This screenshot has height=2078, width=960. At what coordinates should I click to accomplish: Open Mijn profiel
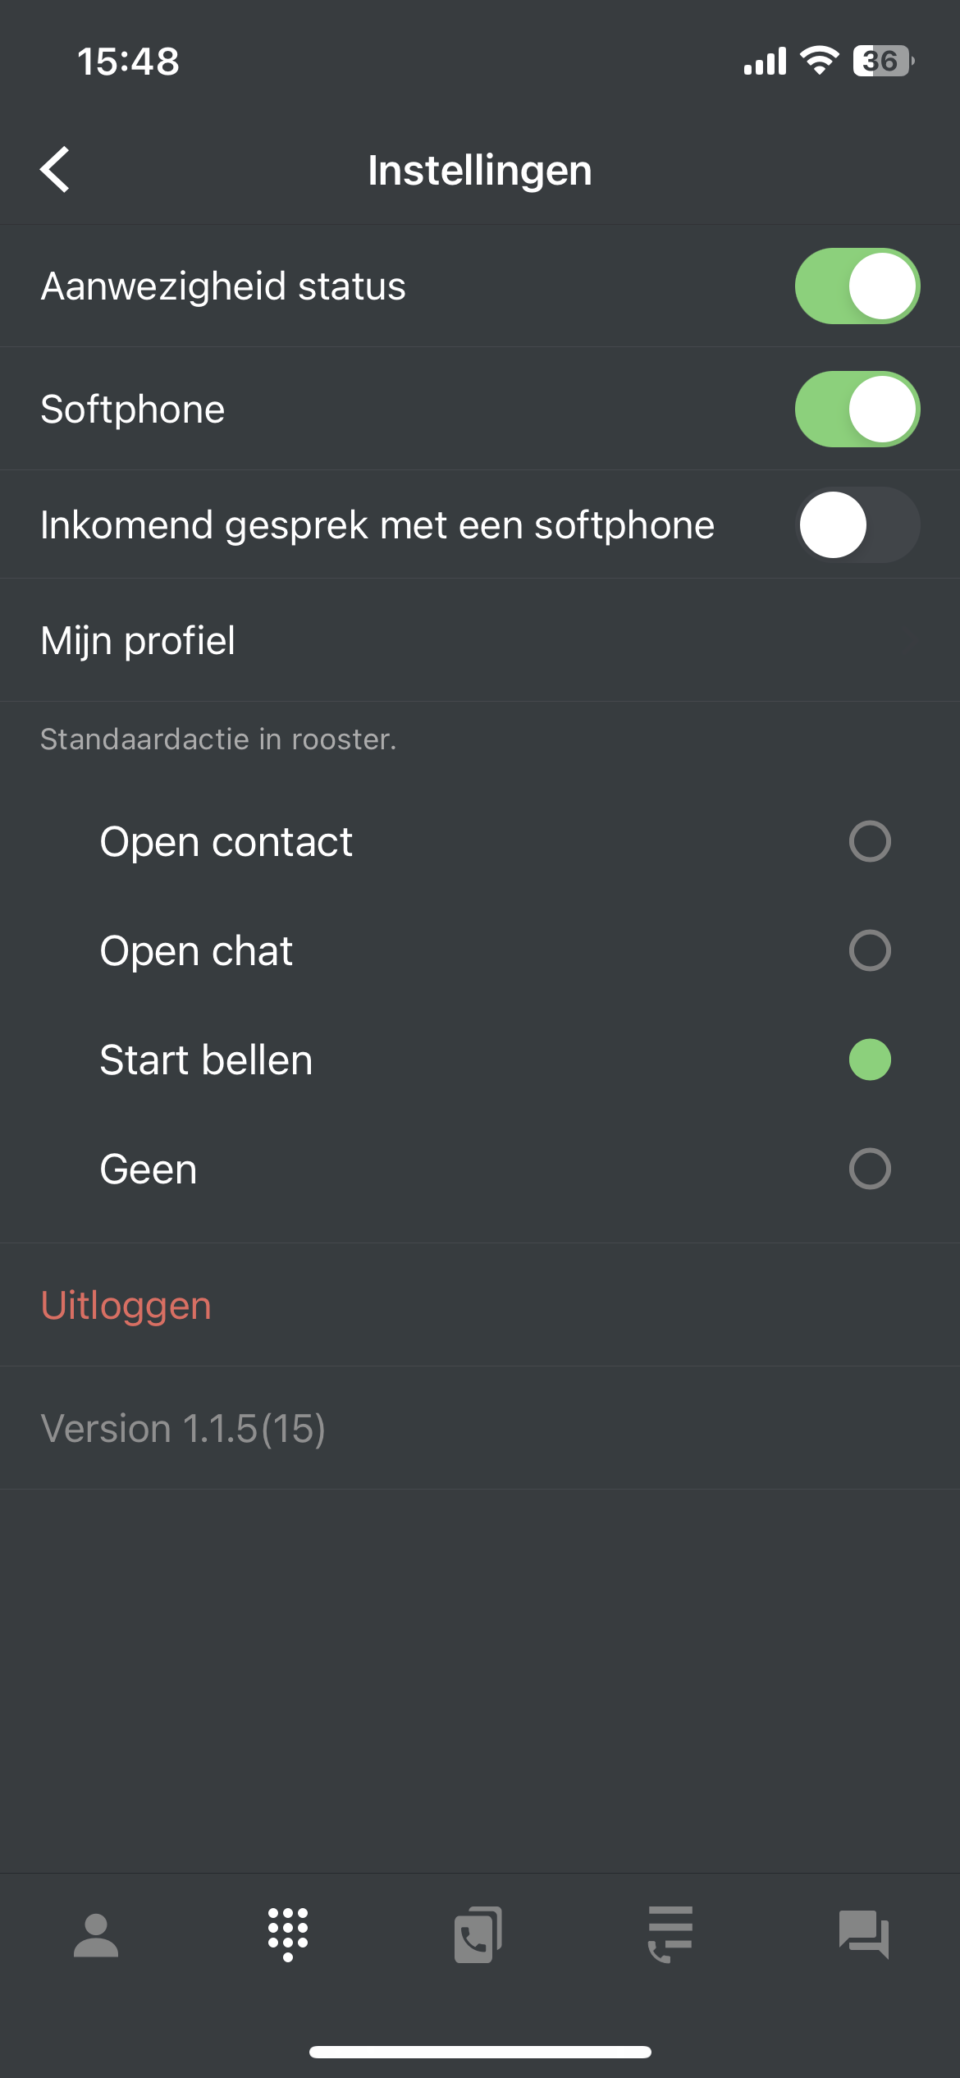[137, 640]
